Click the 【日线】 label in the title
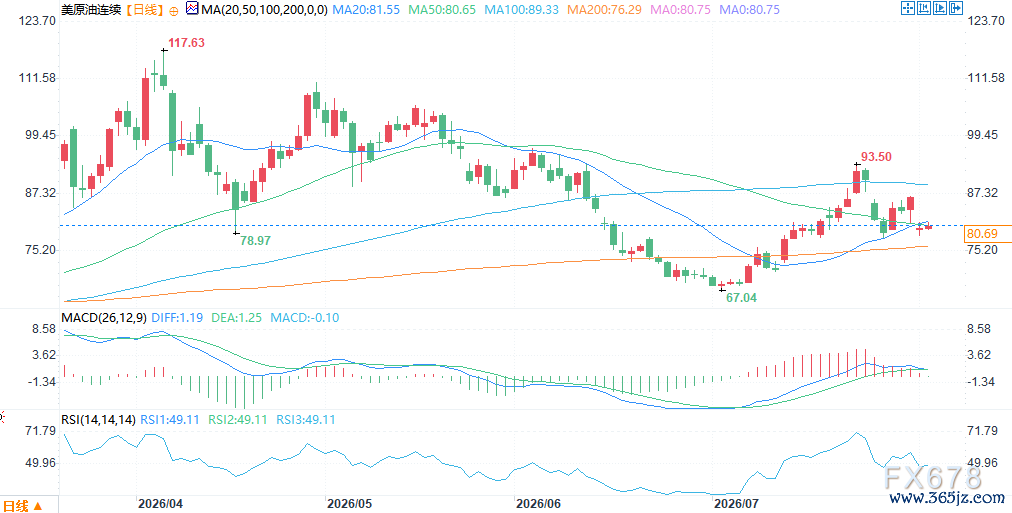Viewport: 1012px width, 513px height. (145, 10)
